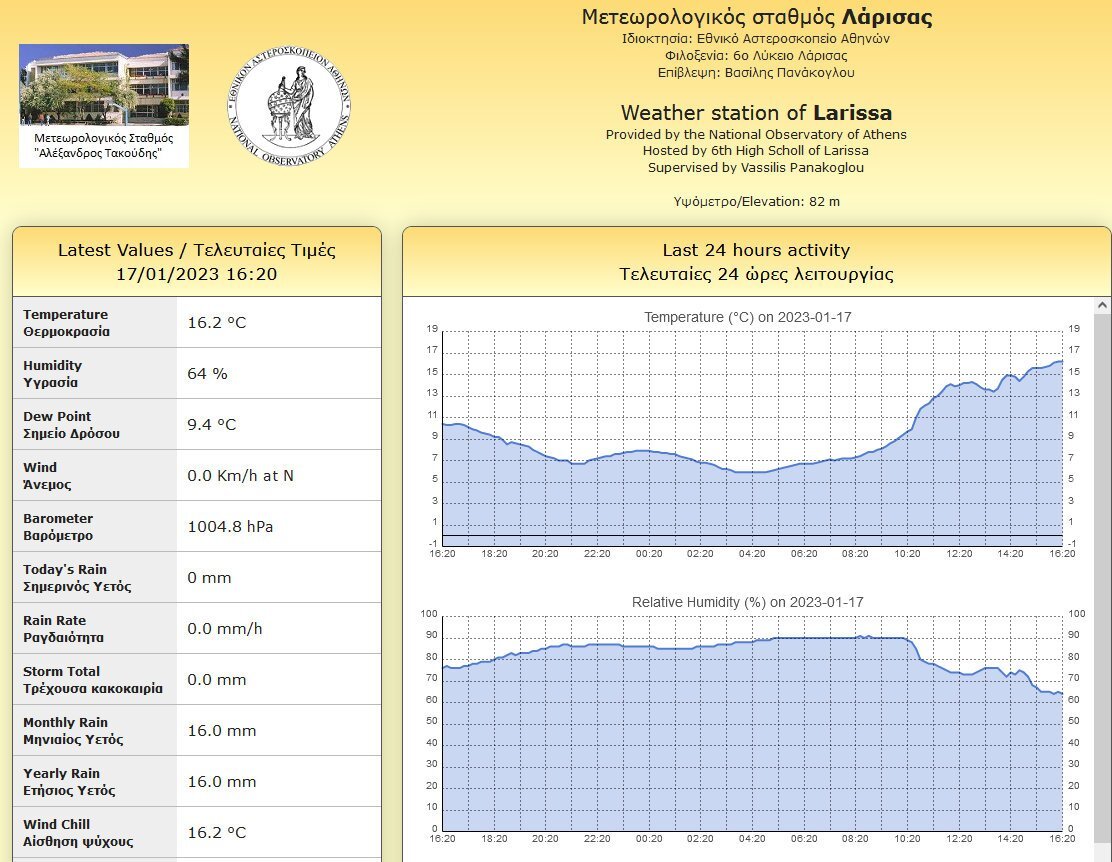Select the Wind value 0.0 Km/h at N
Image resolution: width=1112 pixels, height=862 pixels.
click(240, 476)
